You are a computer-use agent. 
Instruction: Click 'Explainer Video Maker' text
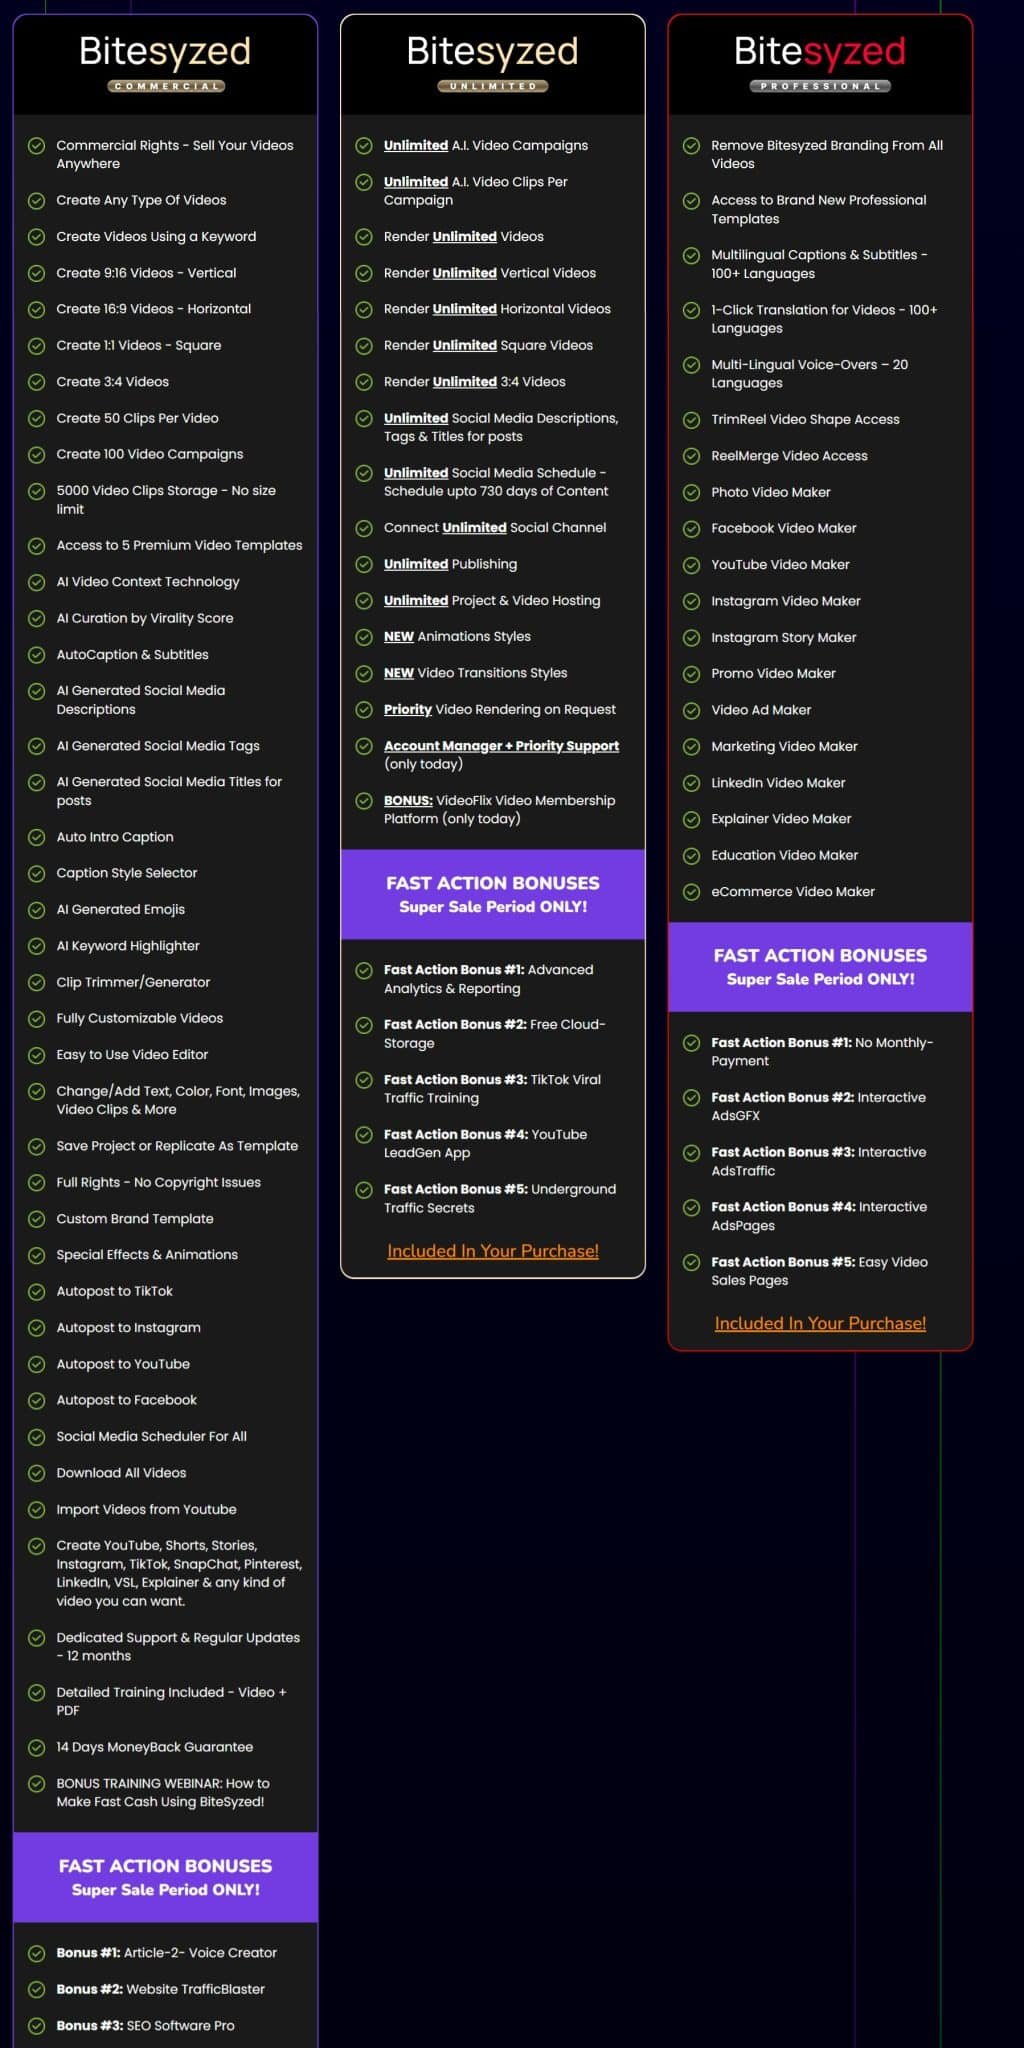781,819
